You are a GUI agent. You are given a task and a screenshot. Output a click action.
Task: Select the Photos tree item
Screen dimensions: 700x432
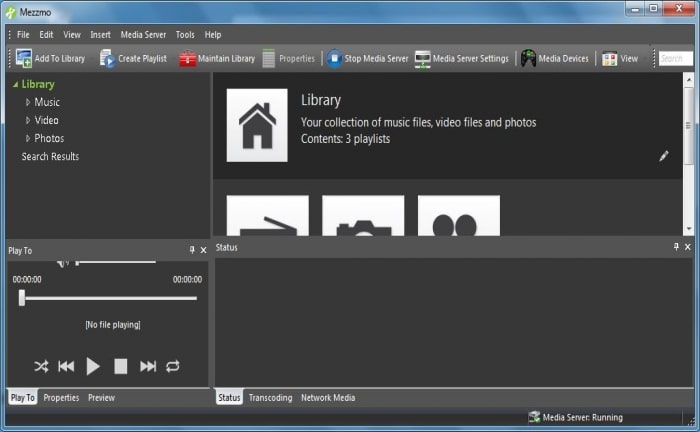[x=49, y=138]
